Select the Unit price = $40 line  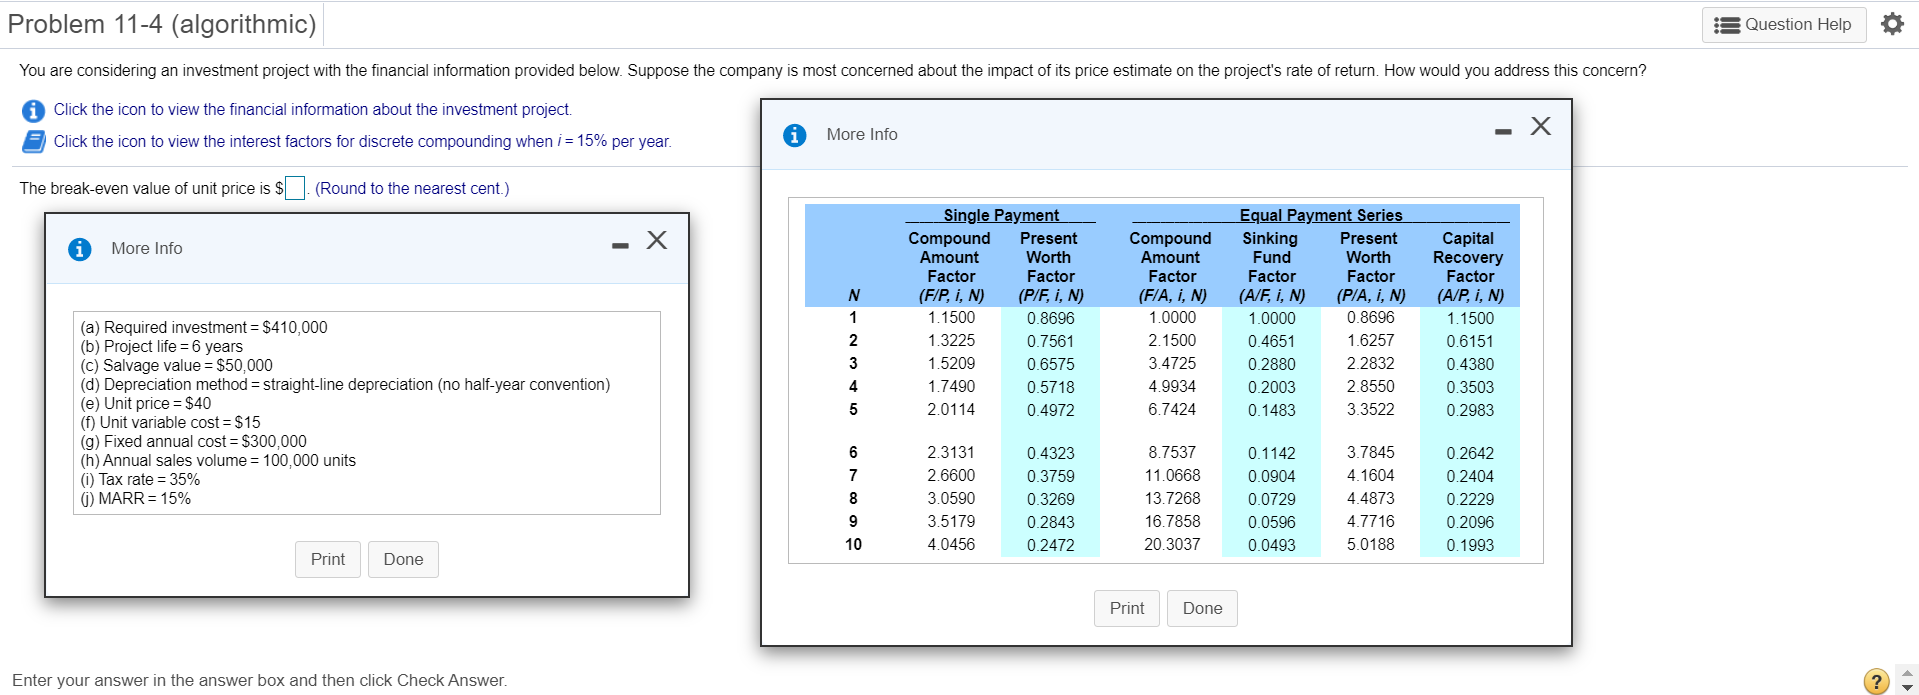(146, 403)
